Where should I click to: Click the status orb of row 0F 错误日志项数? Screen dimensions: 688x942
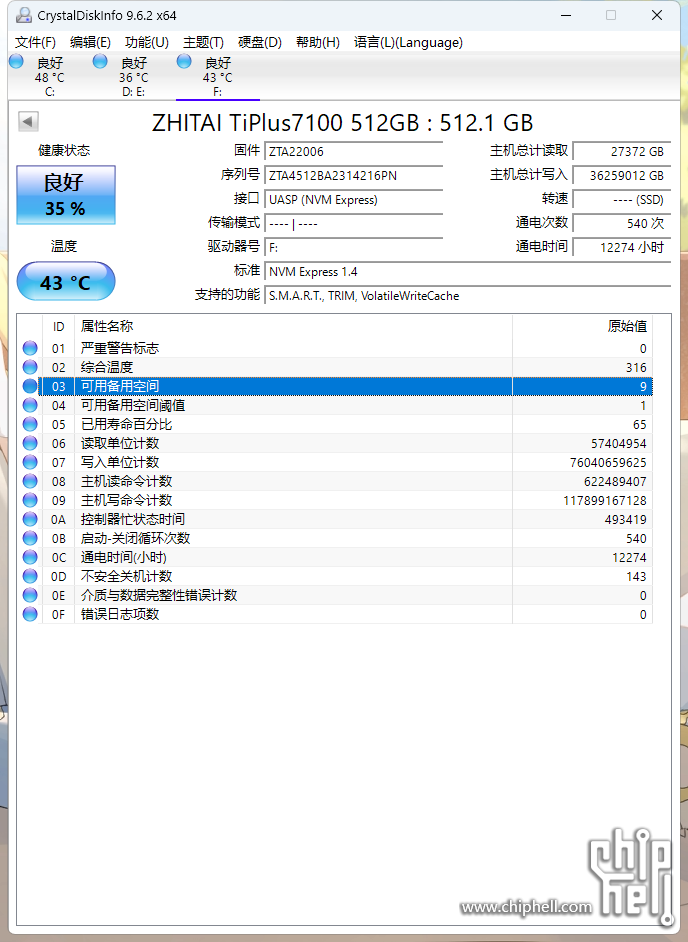[x=30, y=614]
